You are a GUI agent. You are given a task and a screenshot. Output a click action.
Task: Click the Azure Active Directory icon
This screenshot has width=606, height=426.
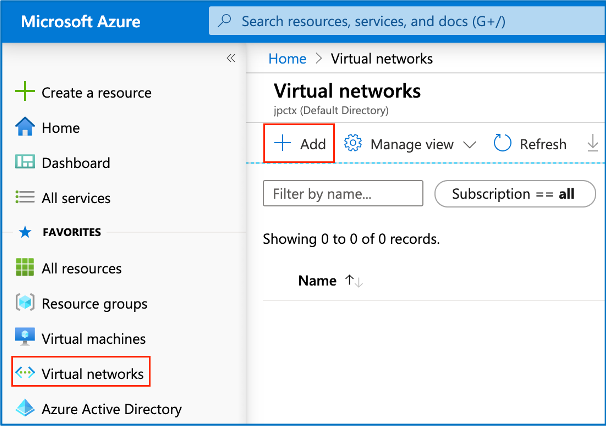[25, 408]
